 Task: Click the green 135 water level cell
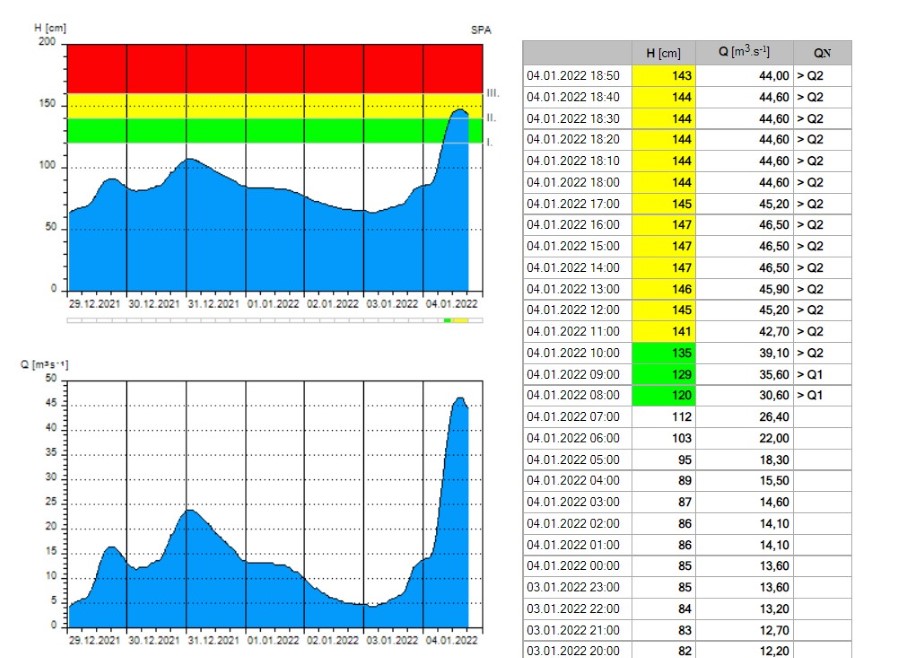tap(664, 353)
